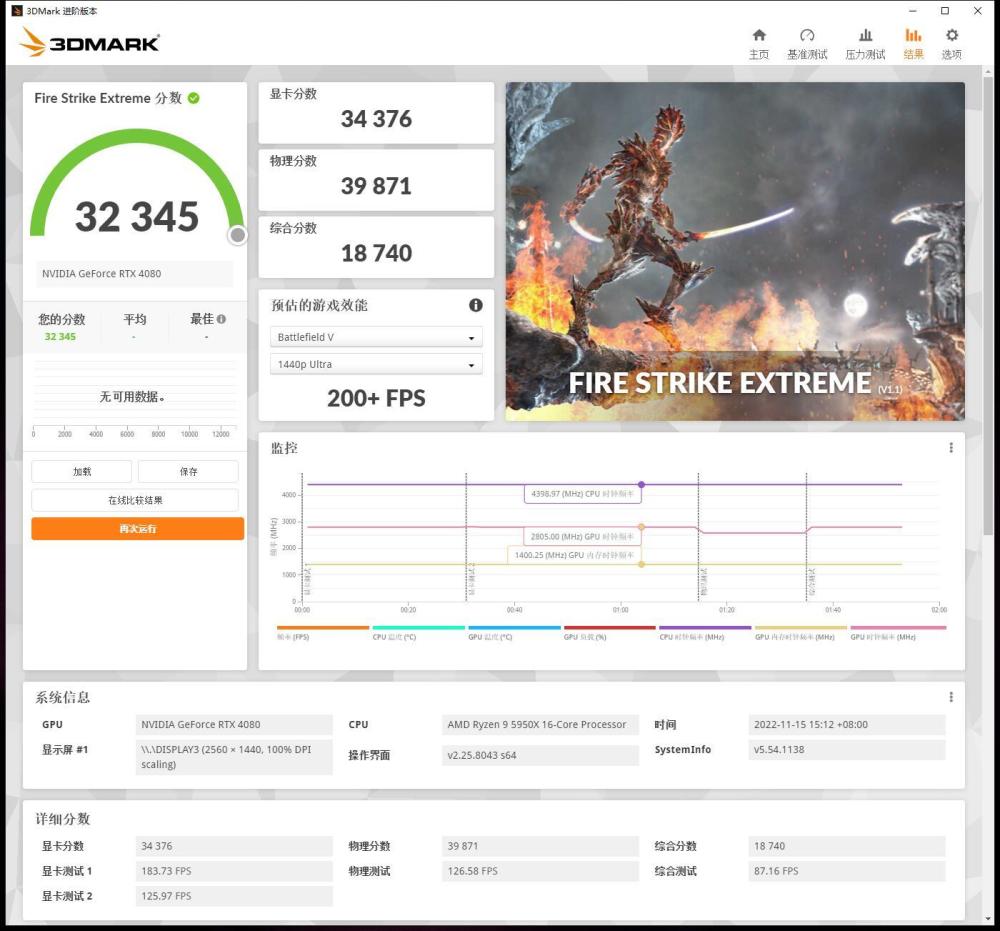Screen dimensions: 1000x931
Task: Click the 200+ FPS estimate
Action: (x=376, y=398)
